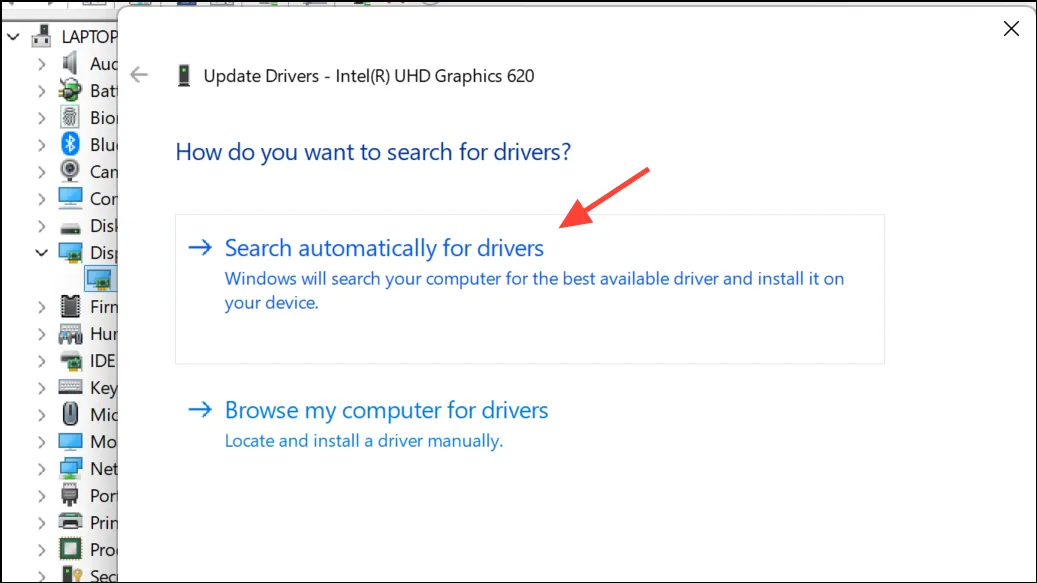Click the Mice category mouse icon
Screen dimensions: 1037x583
pos(70,414)
